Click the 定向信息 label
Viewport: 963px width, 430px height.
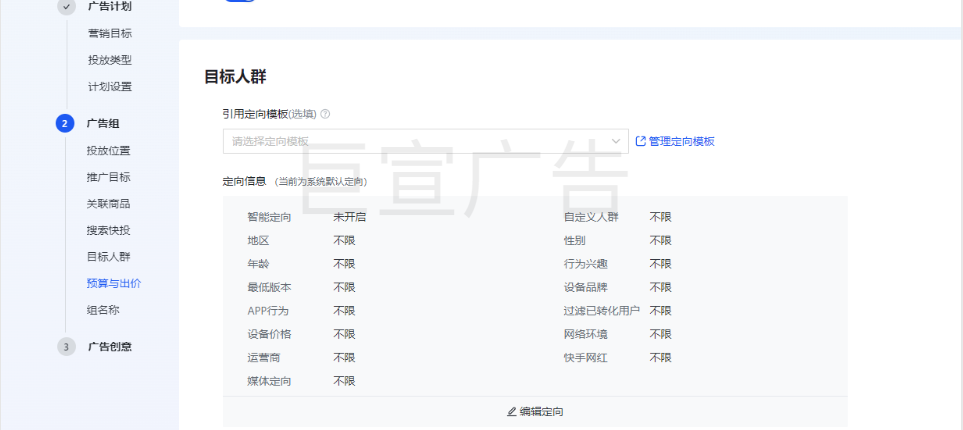(244, 181)
